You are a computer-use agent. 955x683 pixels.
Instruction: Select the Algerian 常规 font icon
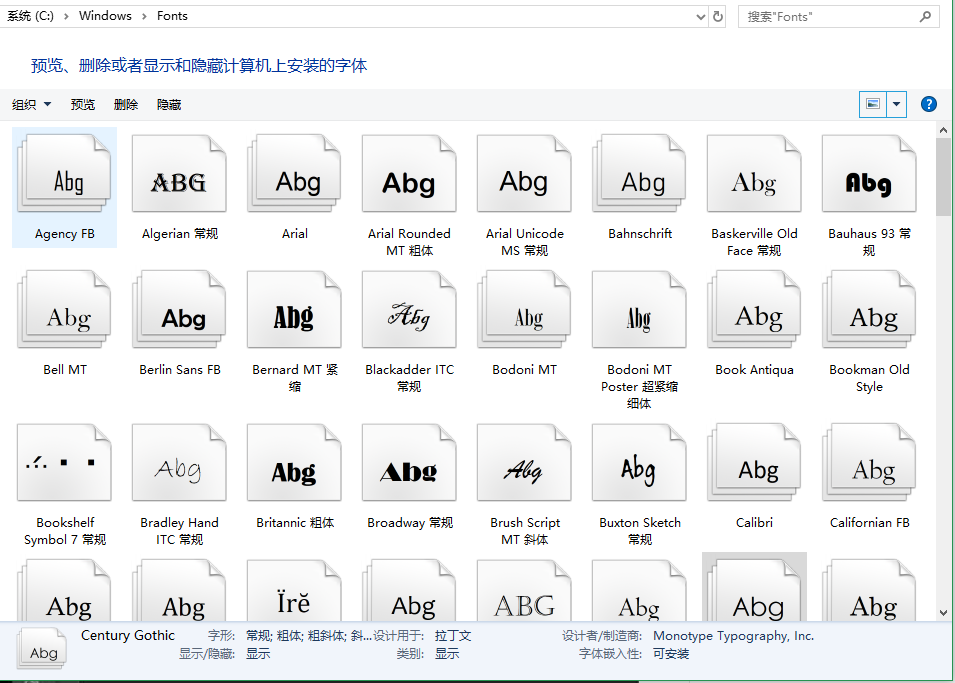pyautogui.click(x=179, y=174)
